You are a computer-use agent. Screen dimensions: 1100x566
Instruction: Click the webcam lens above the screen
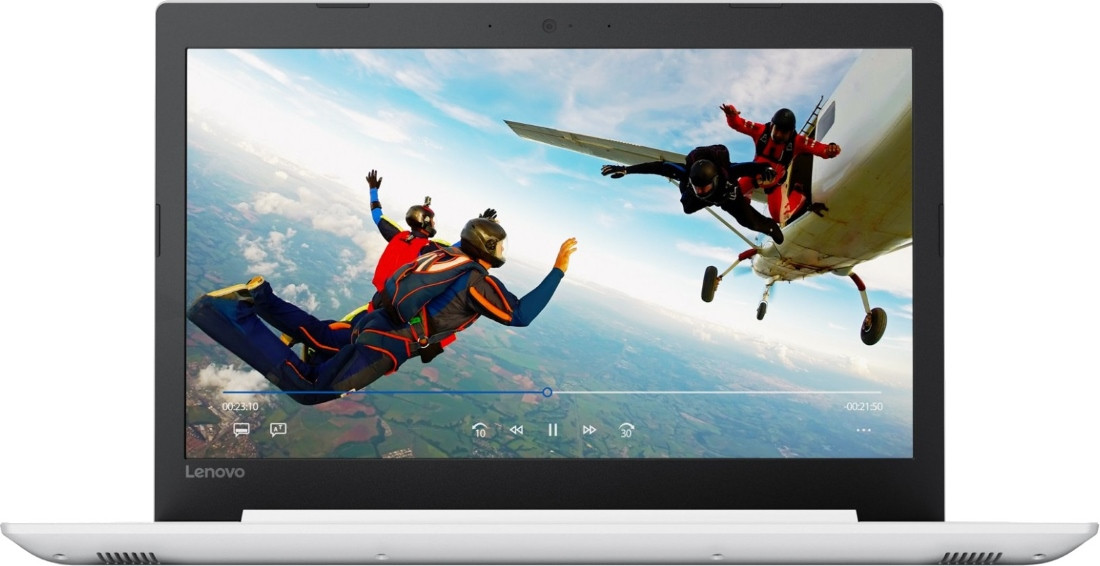coord(549,25)
